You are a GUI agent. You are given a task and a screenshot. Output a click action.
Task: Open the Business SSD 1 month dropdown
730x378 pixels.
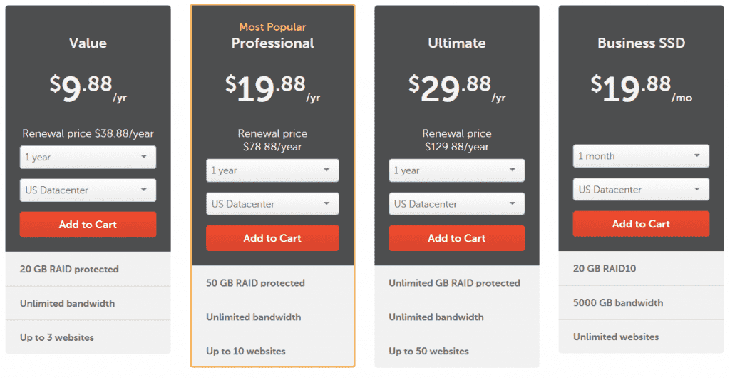pyautogui.click(x=641, y=156)
